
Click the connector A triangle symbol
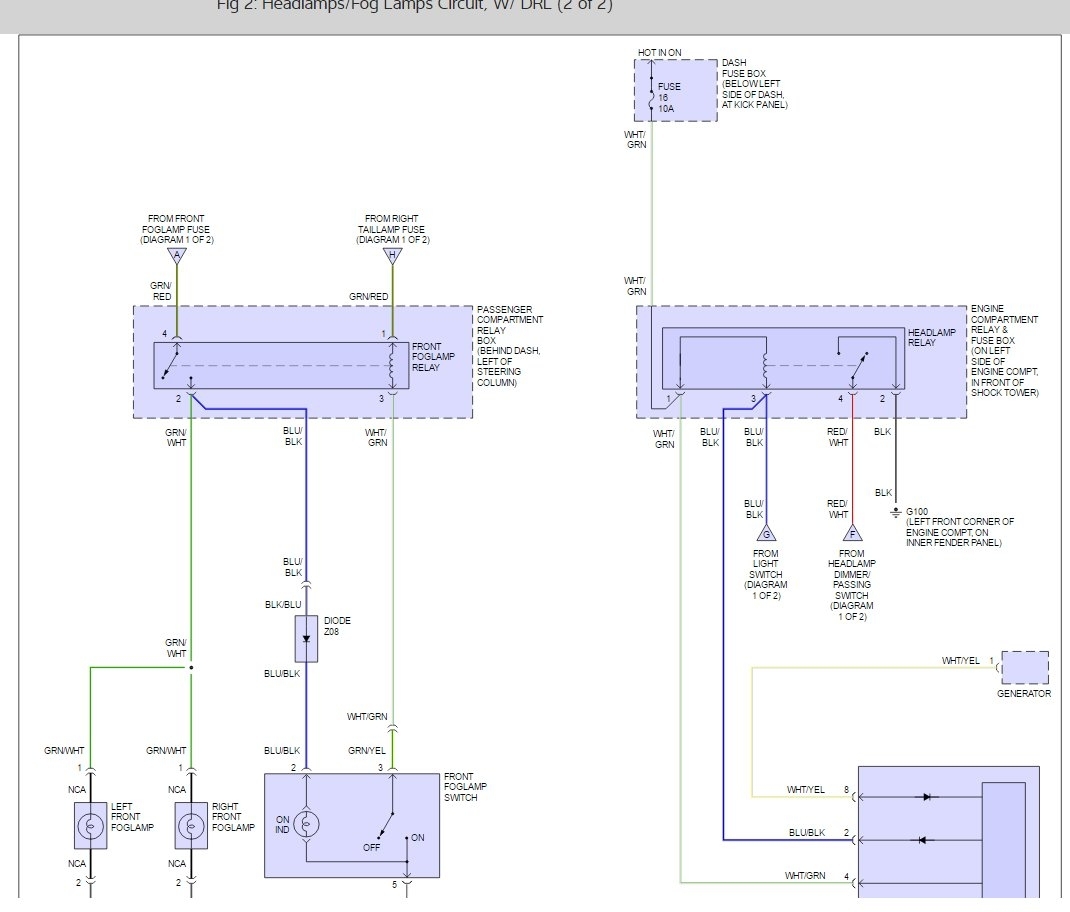177,257
